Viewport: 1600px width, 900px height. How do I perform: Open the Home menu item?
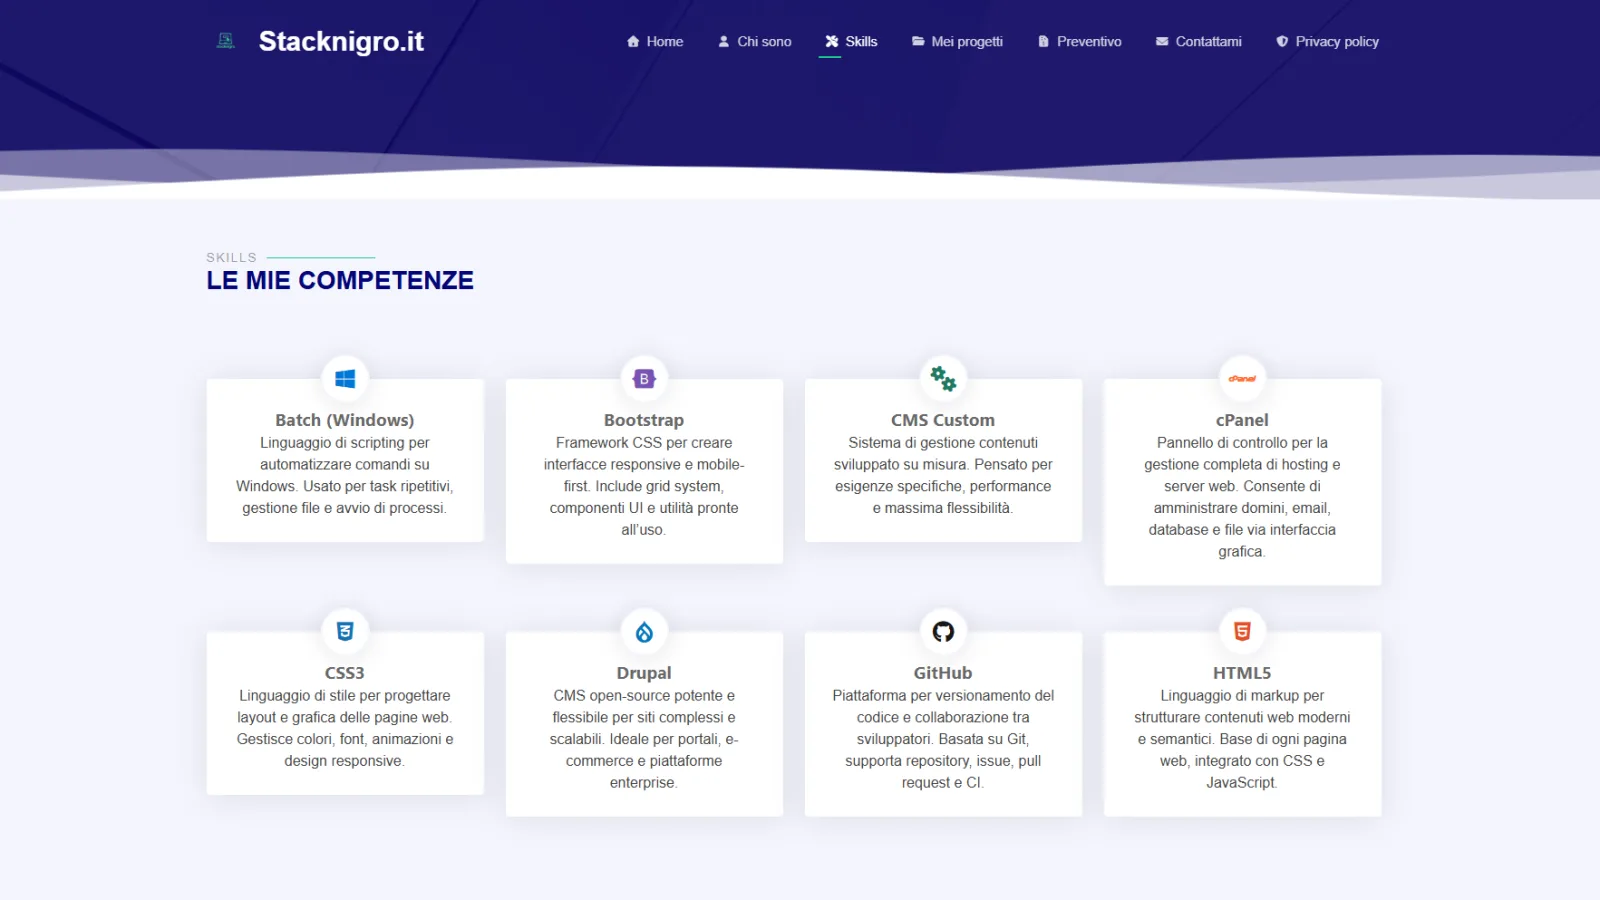[655, 42]
